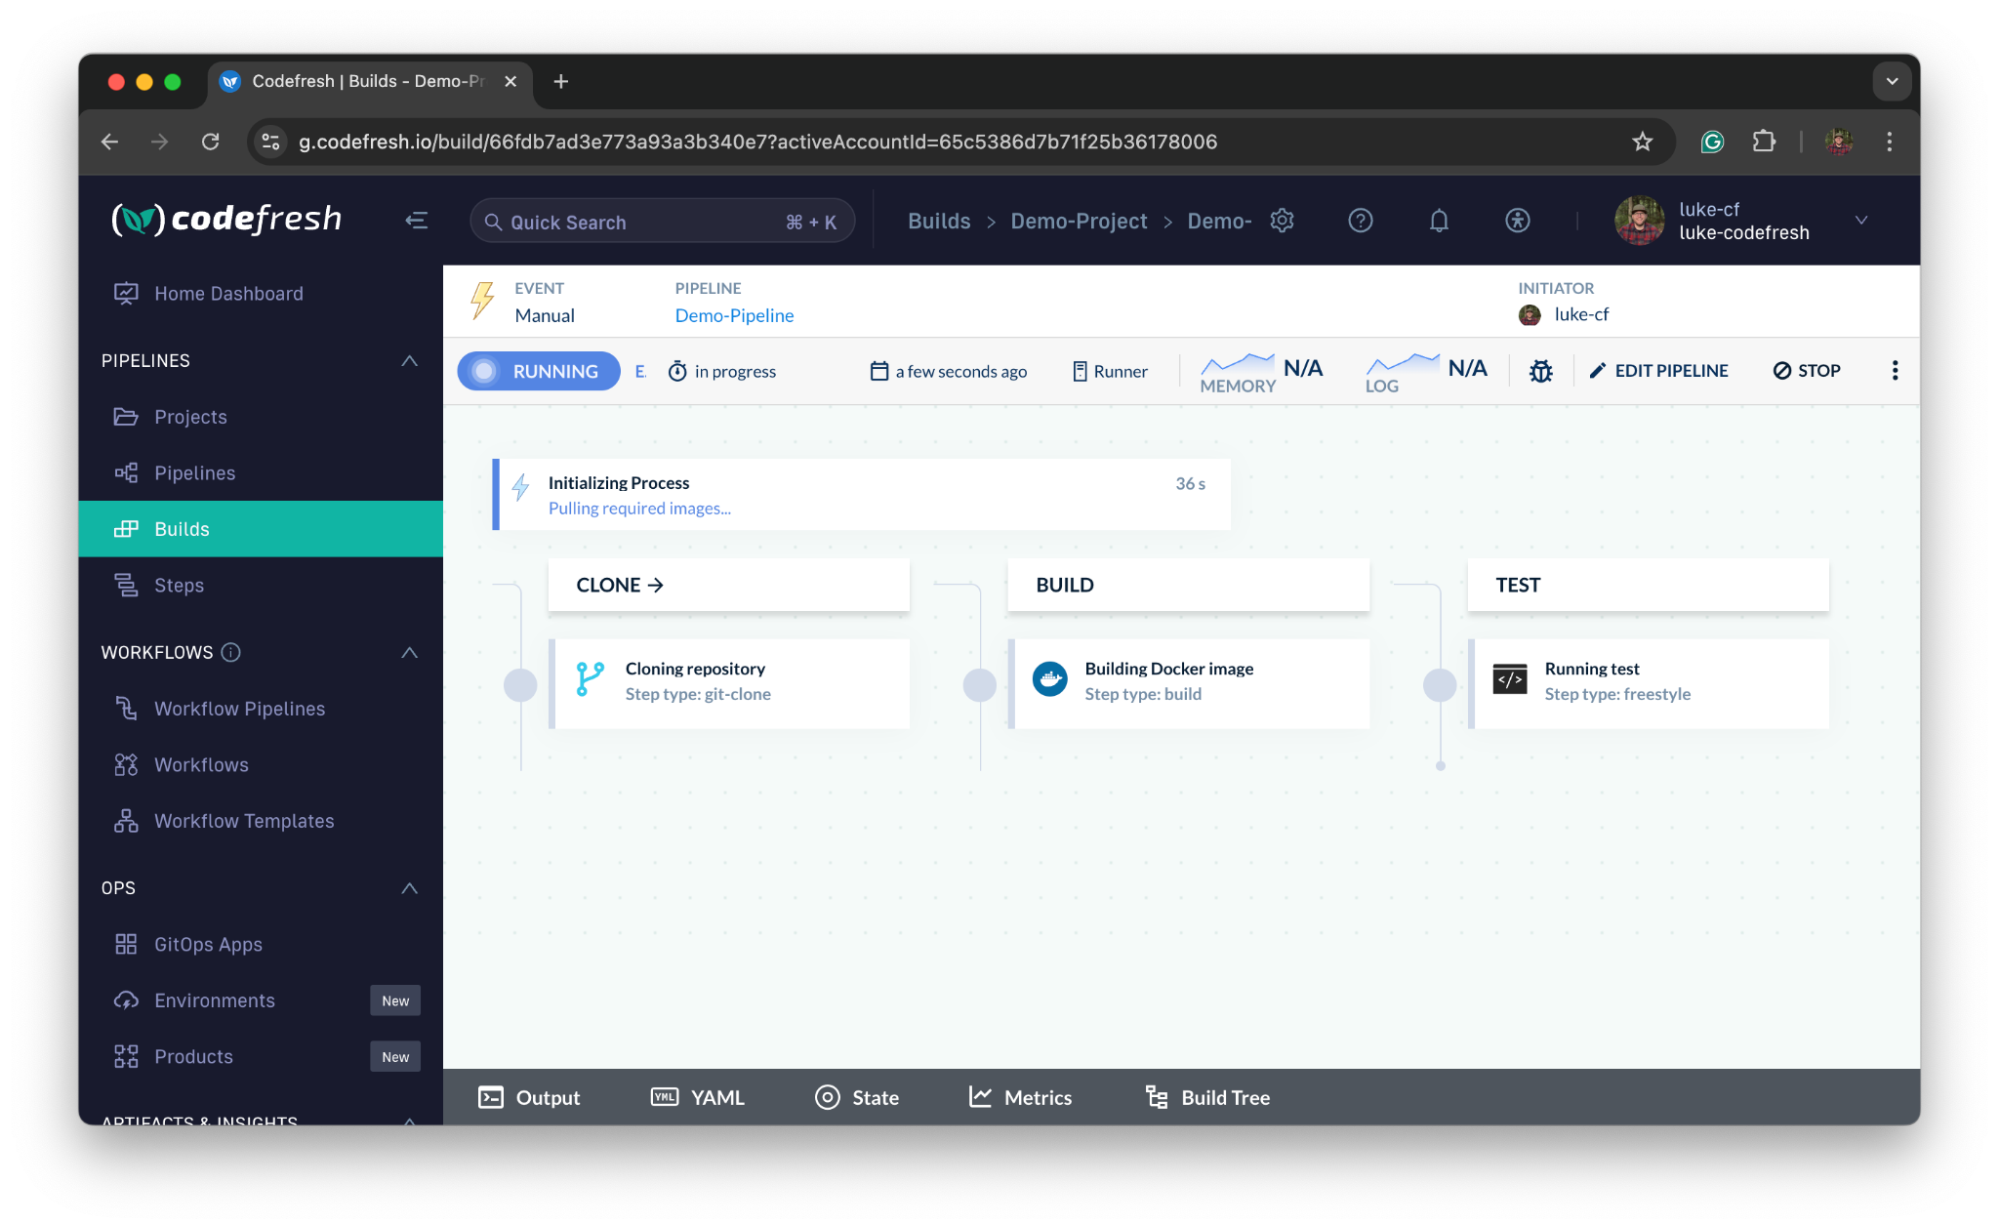The height and width of the screenshot is (1229, 1999).
Task: Open the Demo-Pipeline link
Action: (733, 315)
